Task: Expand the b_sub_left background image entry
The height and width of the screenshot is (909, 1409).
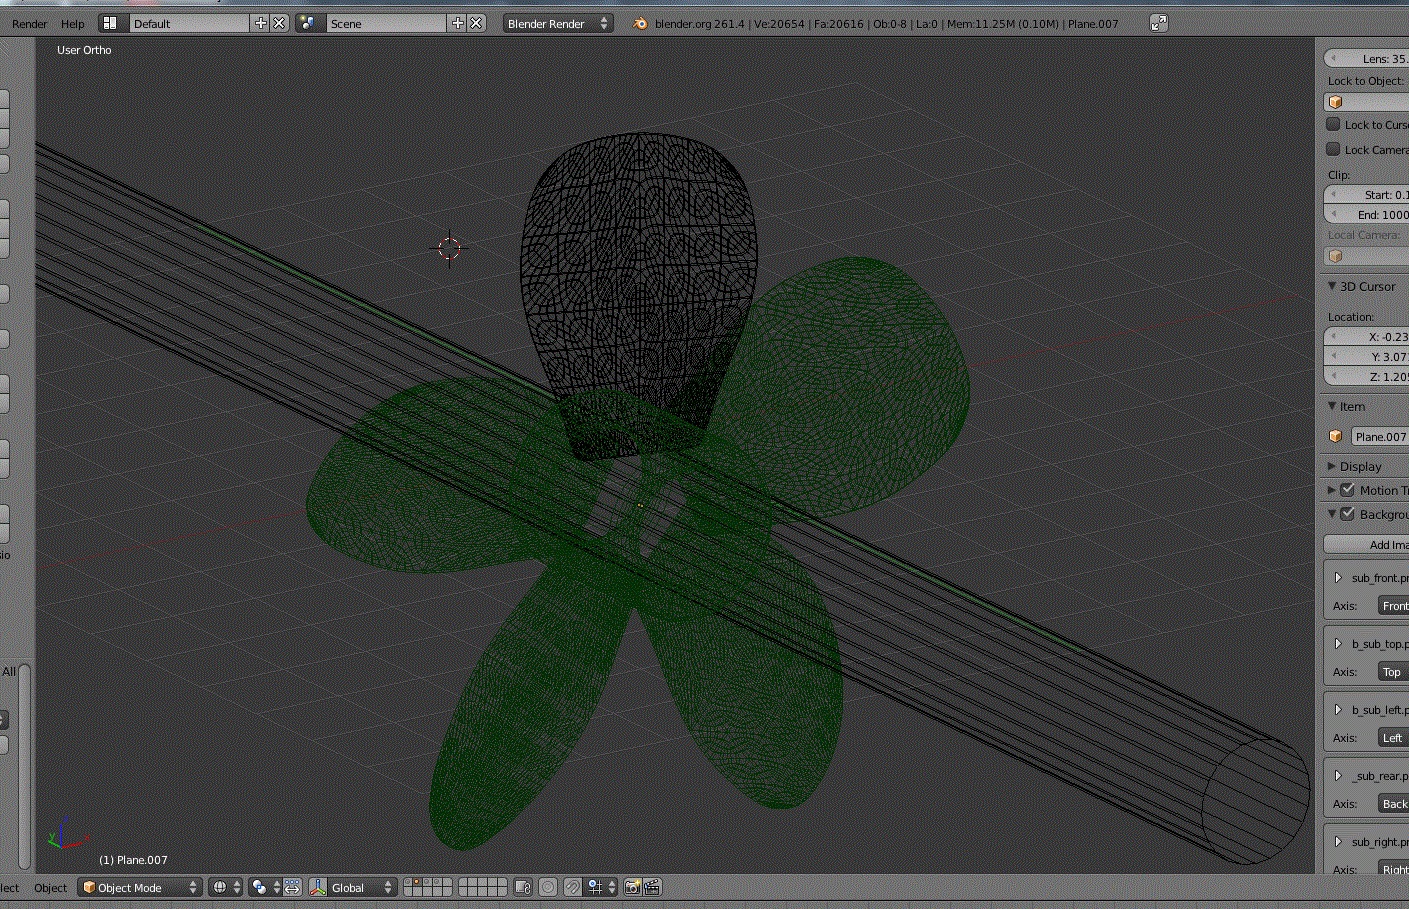Action: pyautogui.click(x=1338, y=709)
